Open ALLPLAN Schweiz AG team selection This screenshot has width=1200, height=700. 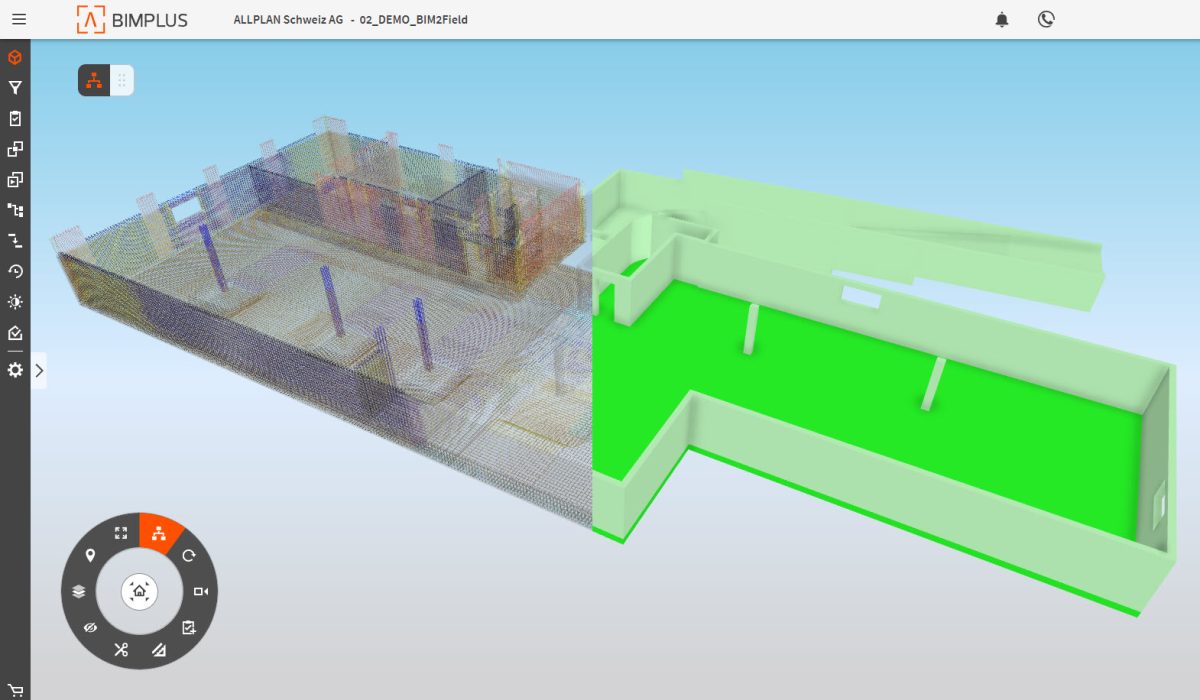point(287,19)
